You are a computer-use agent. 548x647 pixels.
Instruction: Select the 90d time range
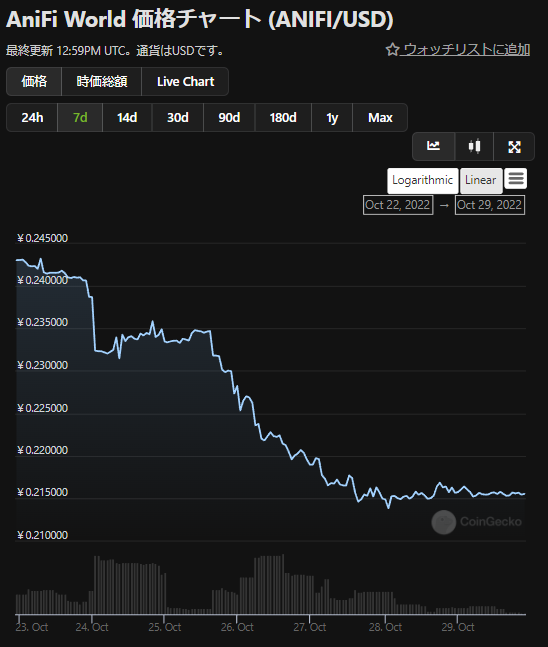[x=229, y=118]
